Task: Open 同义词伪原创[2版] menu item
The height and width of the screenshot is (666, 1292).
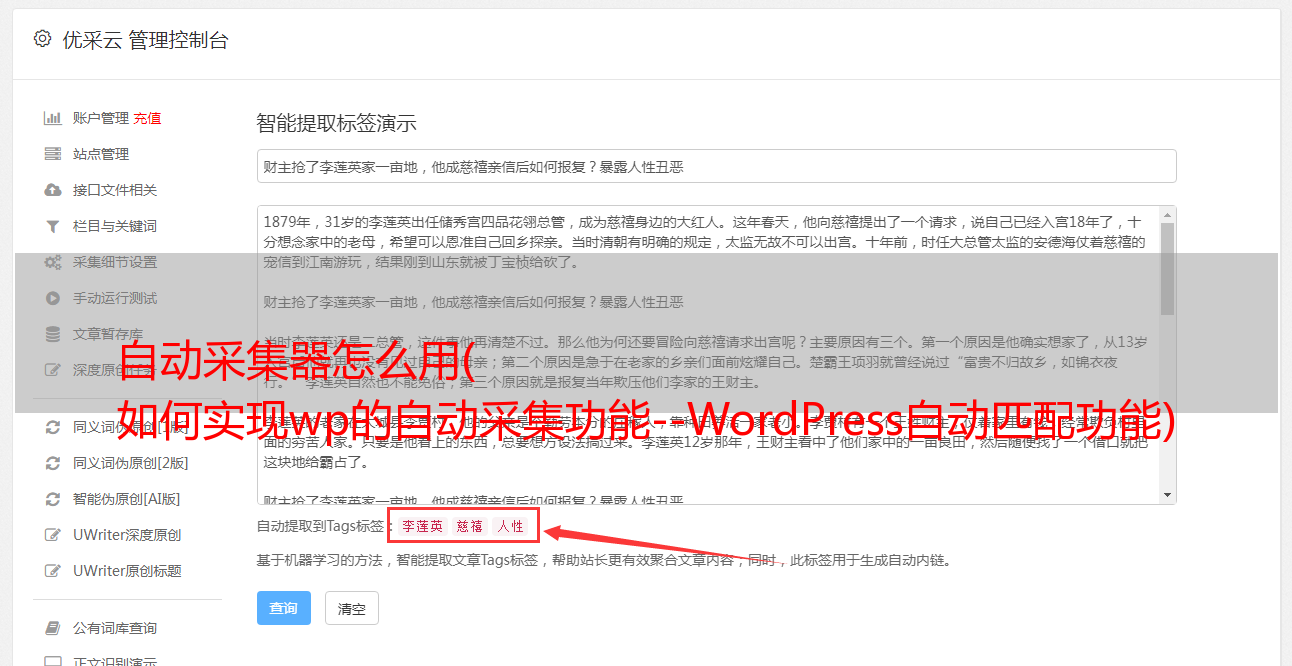Action: (131, 463)
